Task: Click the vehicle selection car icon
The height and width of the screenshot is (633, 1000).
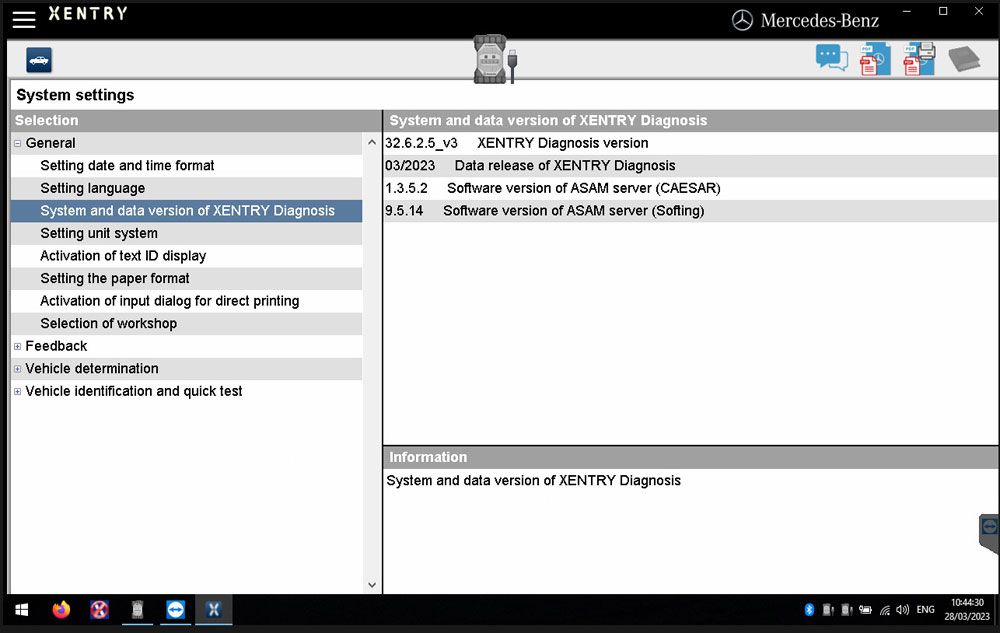Action: 39,61
